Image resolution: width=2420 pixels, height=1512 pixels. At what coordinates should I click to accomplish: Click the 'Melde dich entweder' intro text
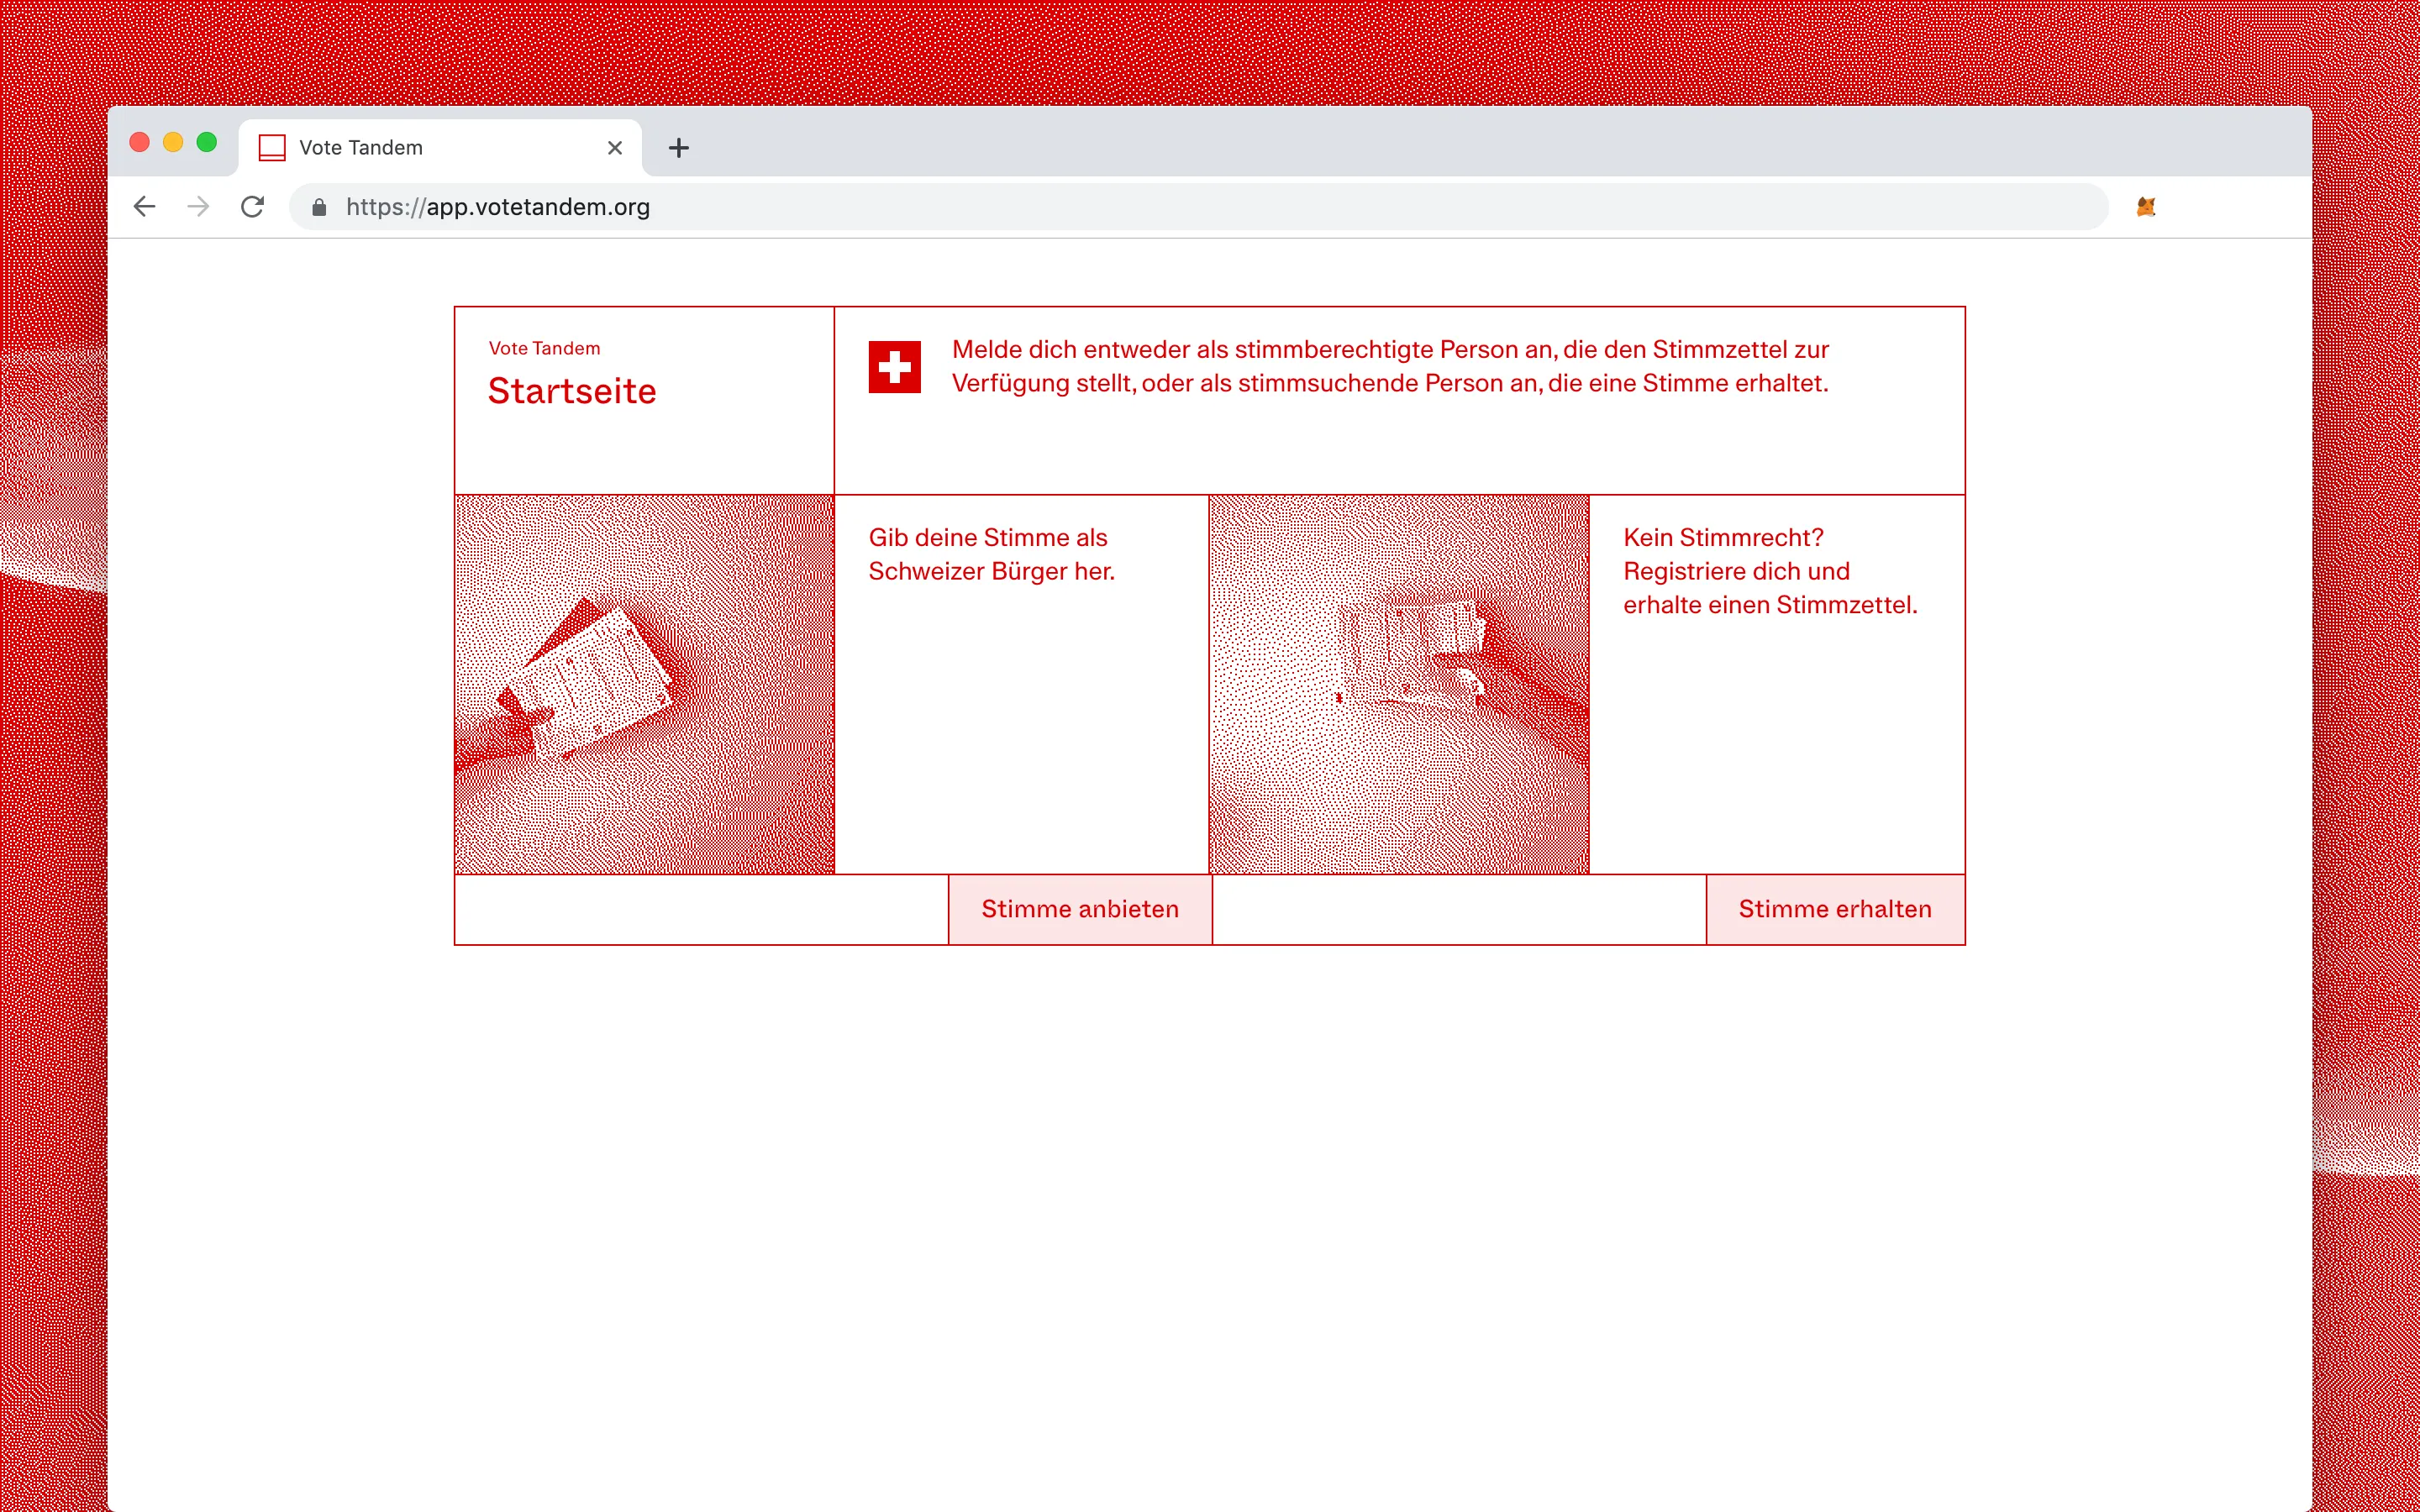[x=1390, y=366]
